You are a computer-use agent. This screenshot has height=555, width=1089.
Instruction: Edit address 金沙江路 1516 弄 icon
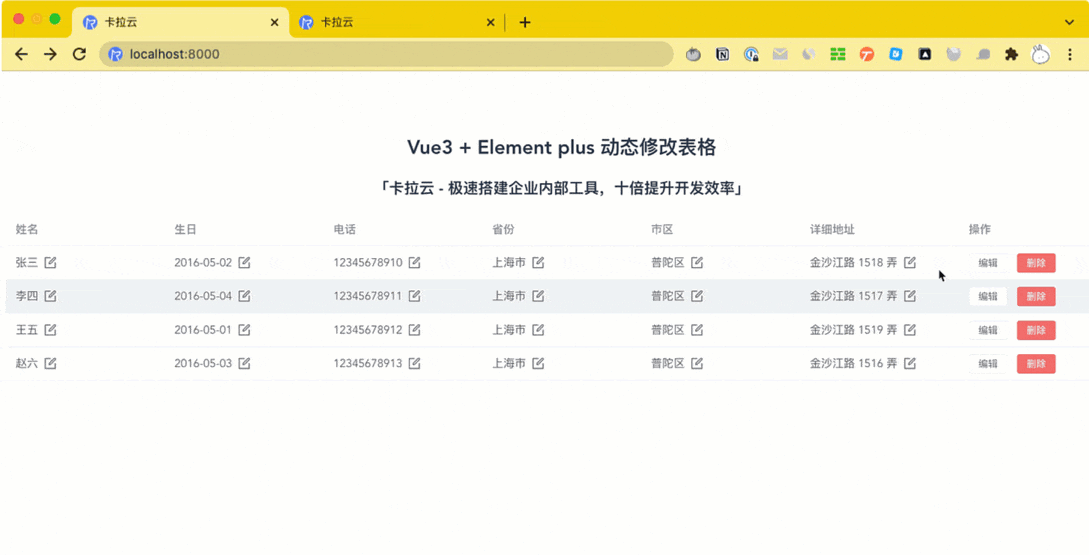pyautogui.click(x=909, y=363)
